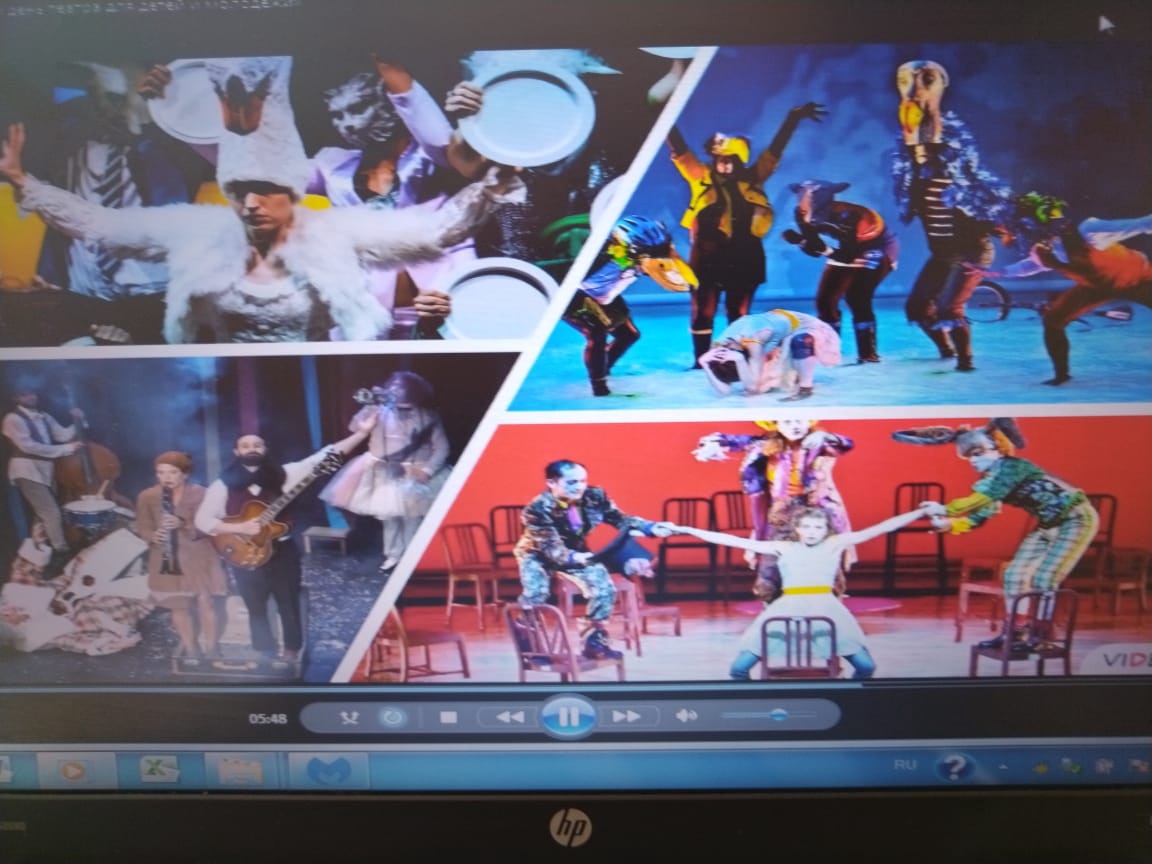This screenshot has width=1152, height=864.
Task: Click the VIDE watermark in the video corner
Action: coord(1116,661)
